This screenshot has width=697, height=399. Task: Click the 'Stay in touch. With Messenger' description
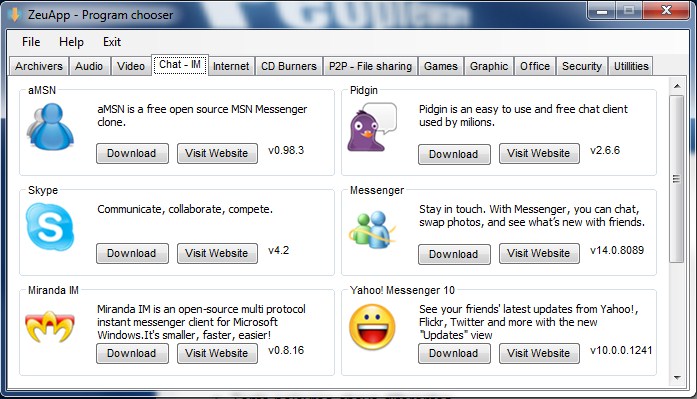(x=532, y=215)
